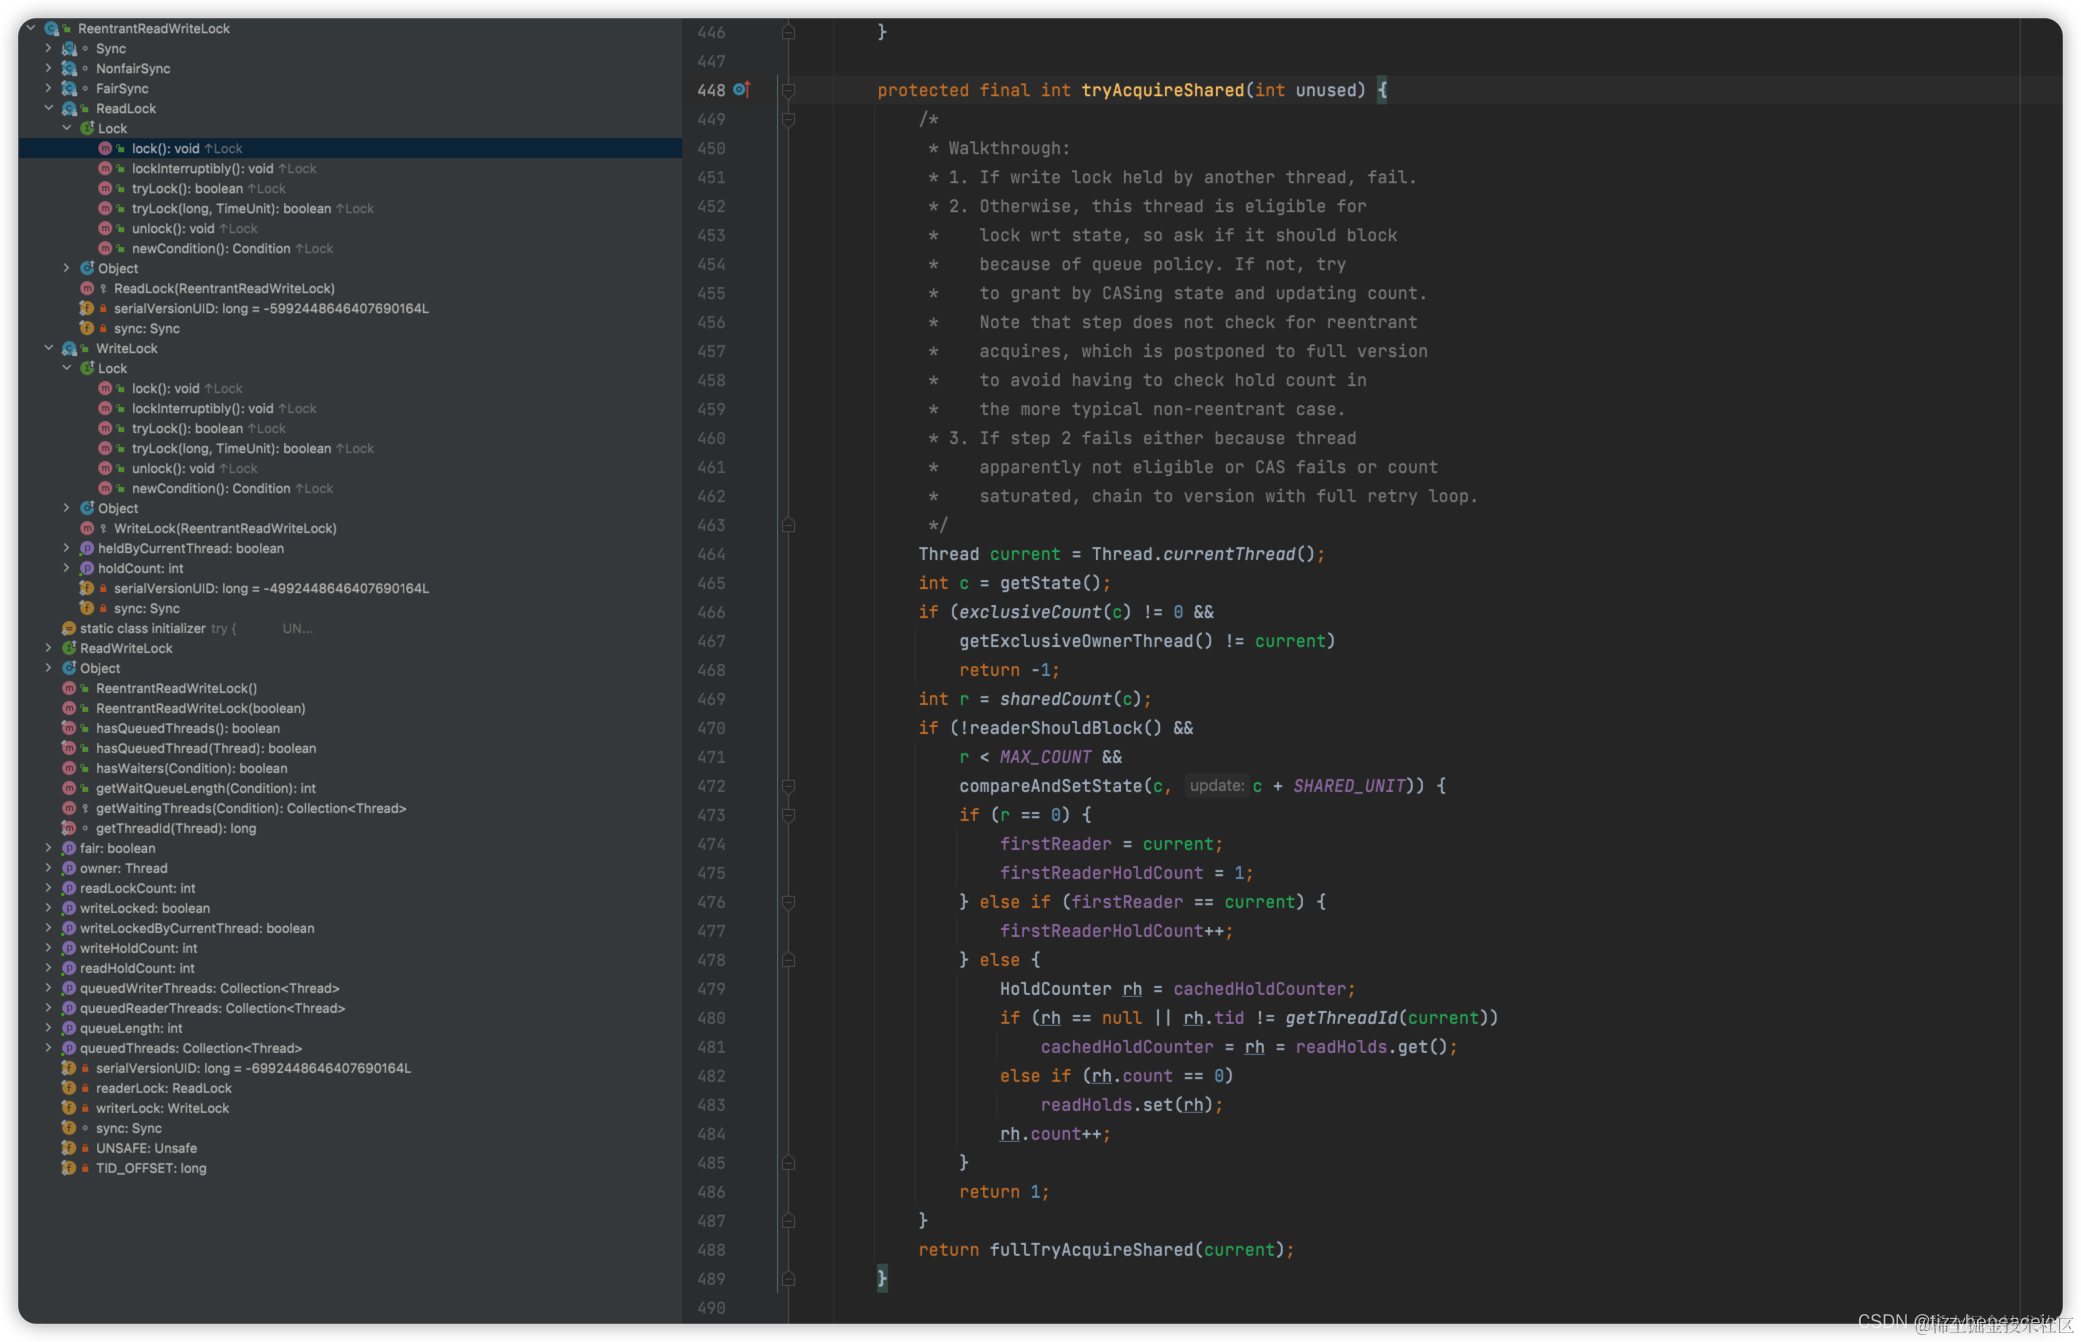The image size is (2081, 1342).
Task: Expand the queuedThreads property node
Action: coord(48,1048)
